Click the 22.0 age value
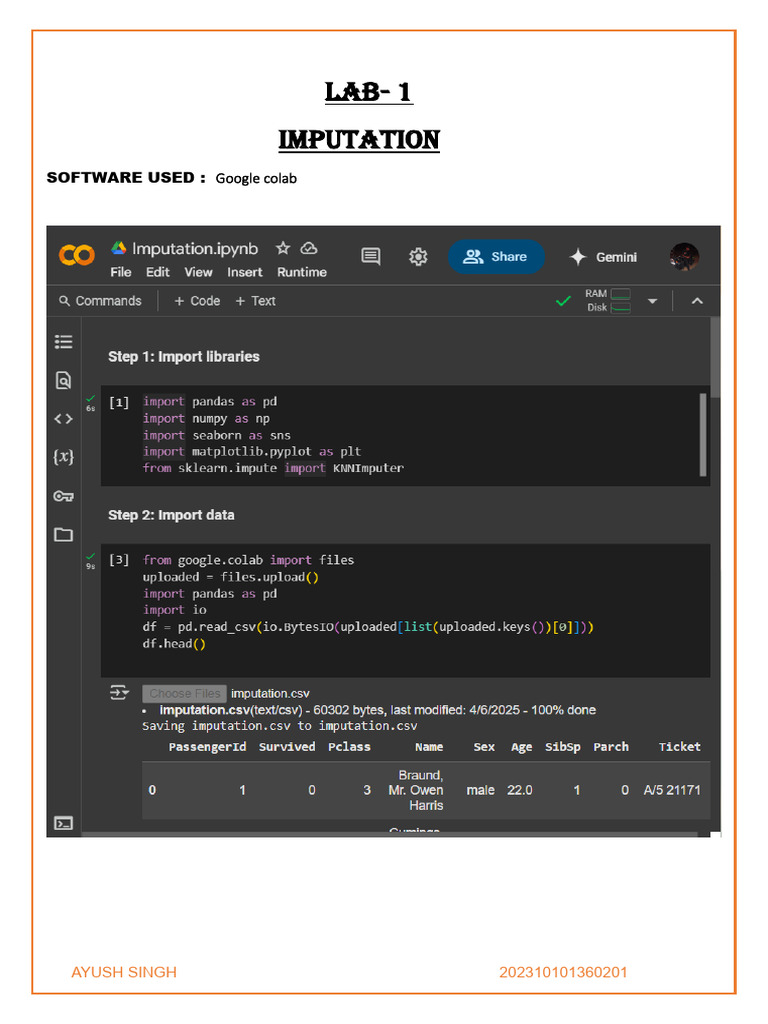Image resolution: width=768 pixels, height=1024 pixels. pyautogui.click(x=520, y=790)
